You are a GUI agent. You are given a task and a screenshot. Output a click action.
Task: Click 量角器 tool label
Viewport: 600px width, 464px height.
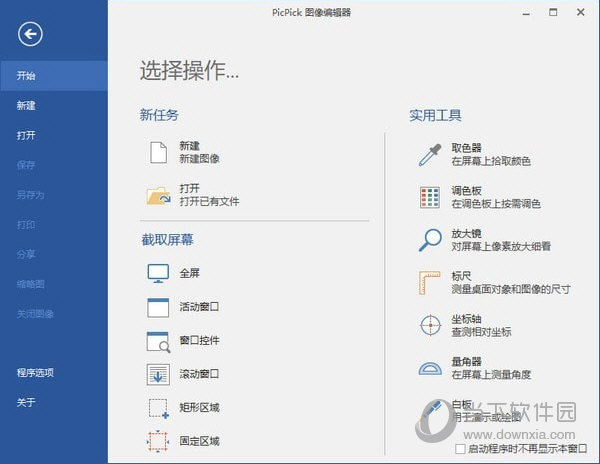466,361
